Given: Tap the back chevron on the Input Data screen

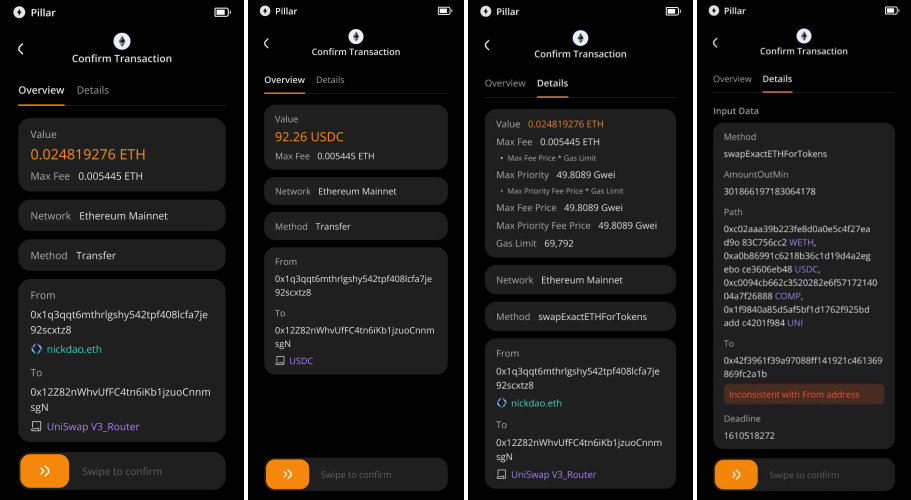Looking at the screenshot, I should coord(714,43).
